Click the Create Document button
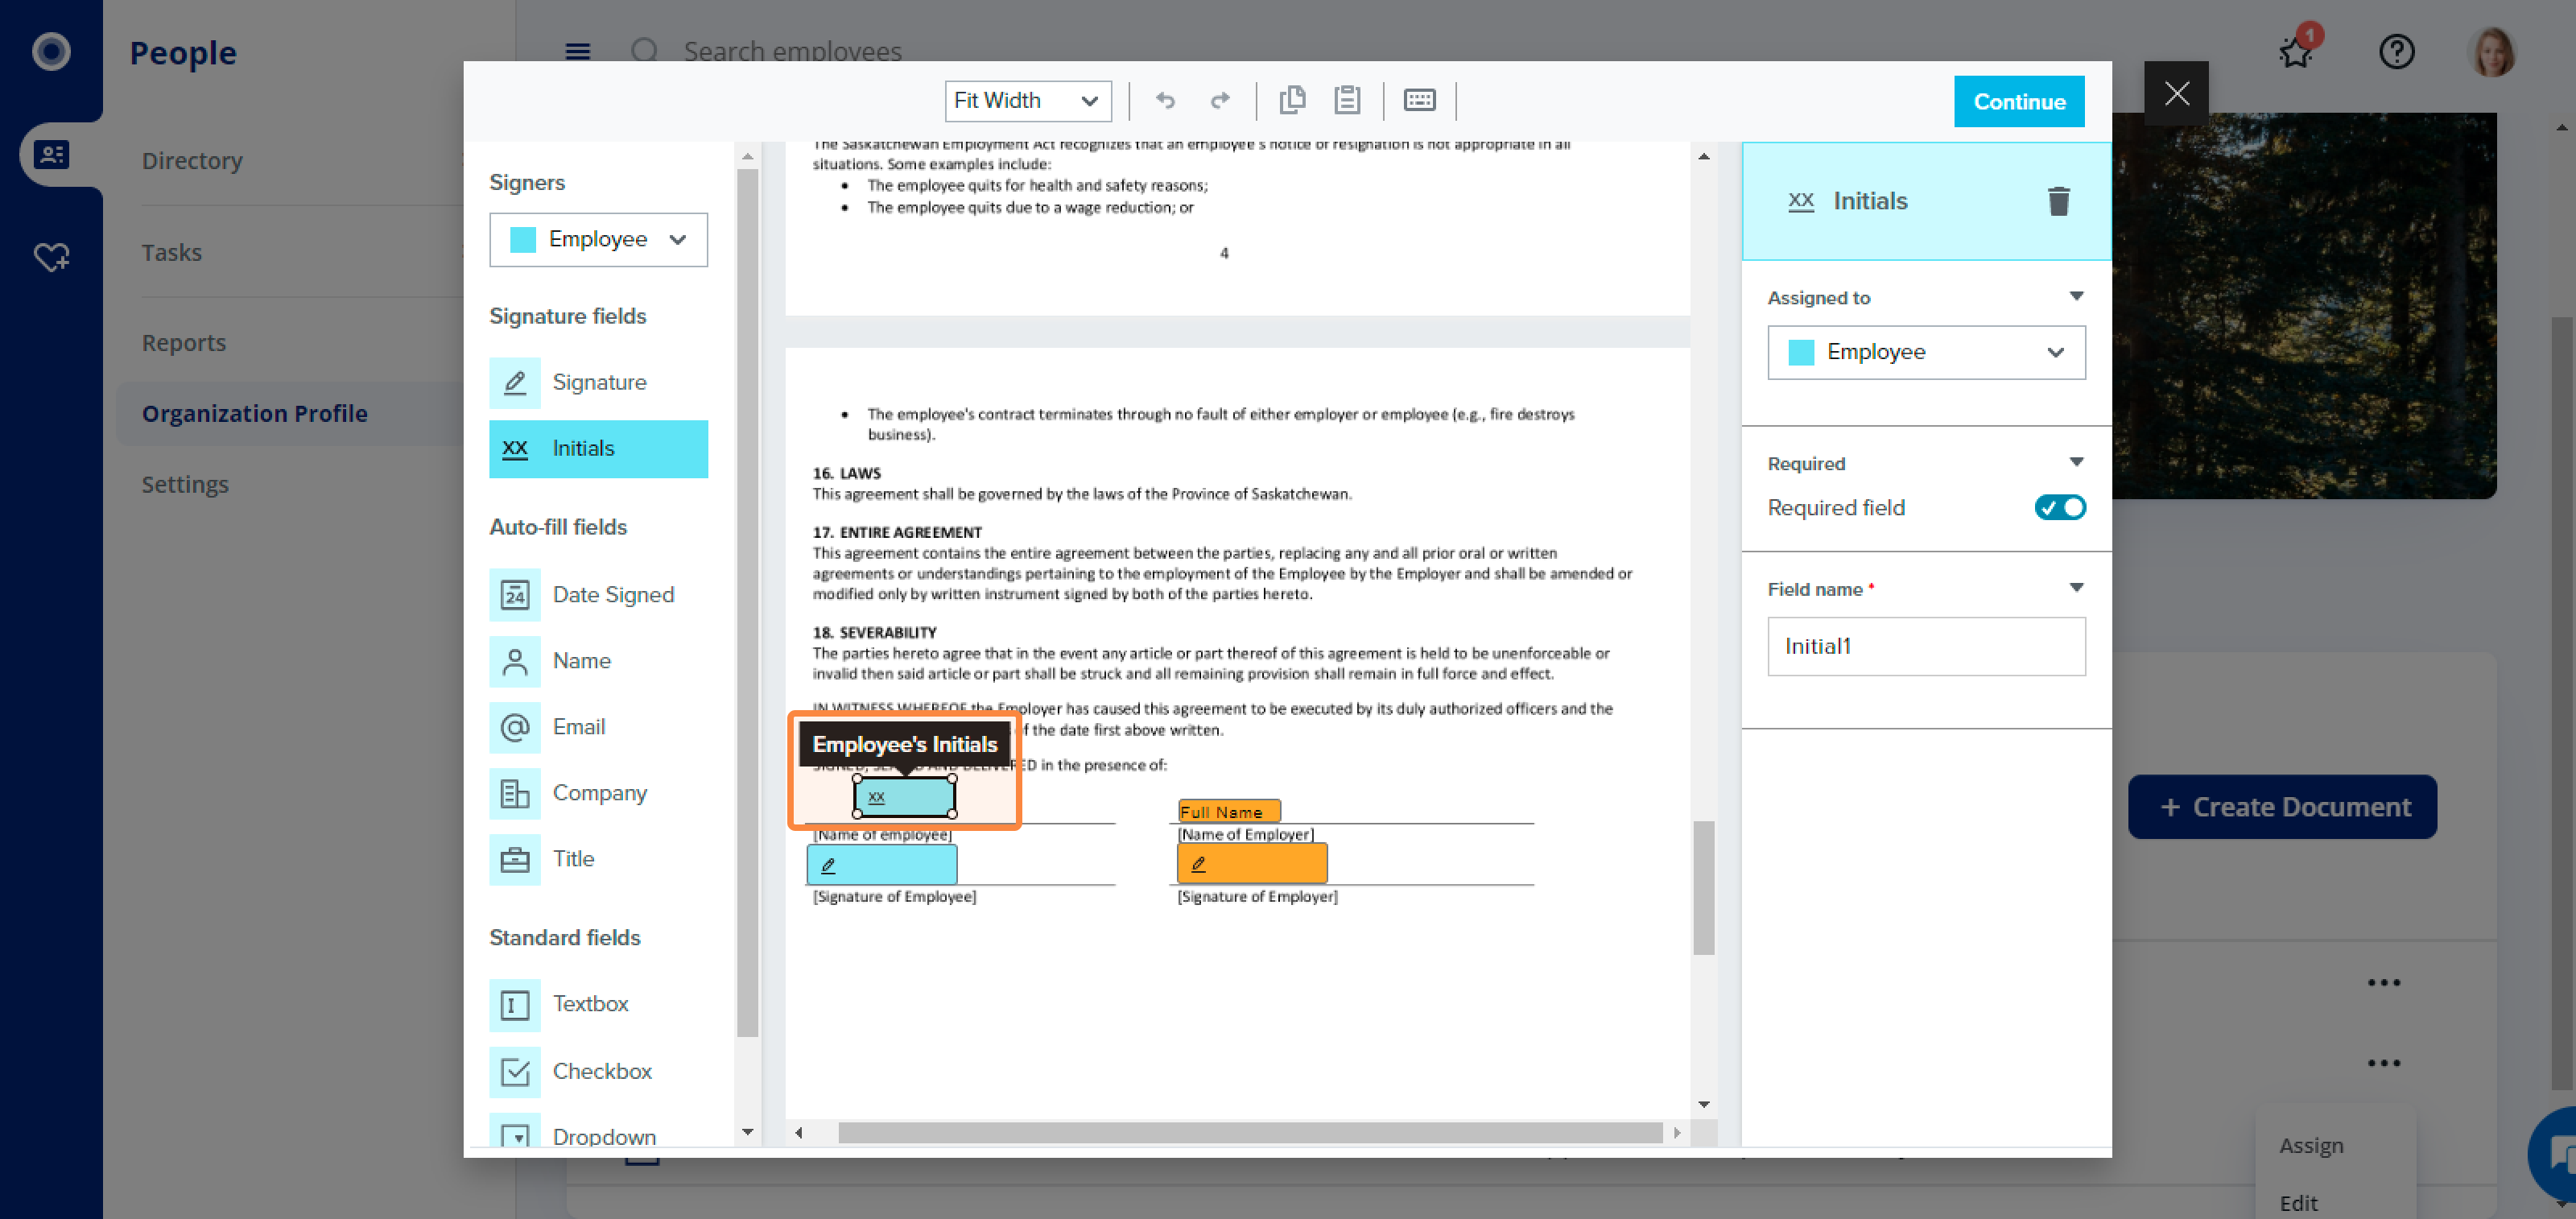This screenshot has width=2576, height=1219. pyautogui.click(x=2282, y=806)
